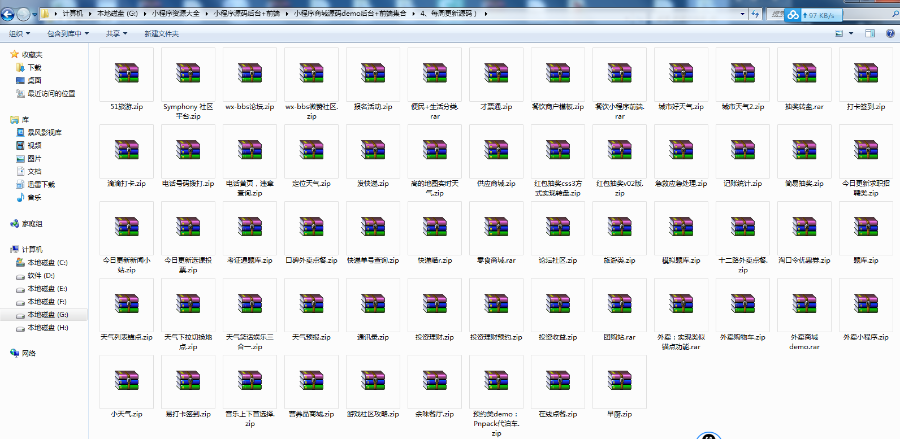Change the view with the views button
900x439 pixels.
[x=839, y=34]
